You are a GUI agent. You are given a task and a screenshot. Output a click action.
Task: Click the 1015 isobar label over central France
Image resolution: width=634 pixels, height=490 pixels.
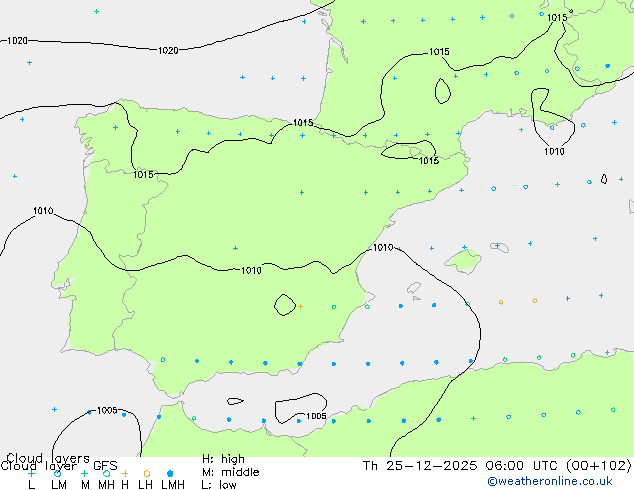439,52
